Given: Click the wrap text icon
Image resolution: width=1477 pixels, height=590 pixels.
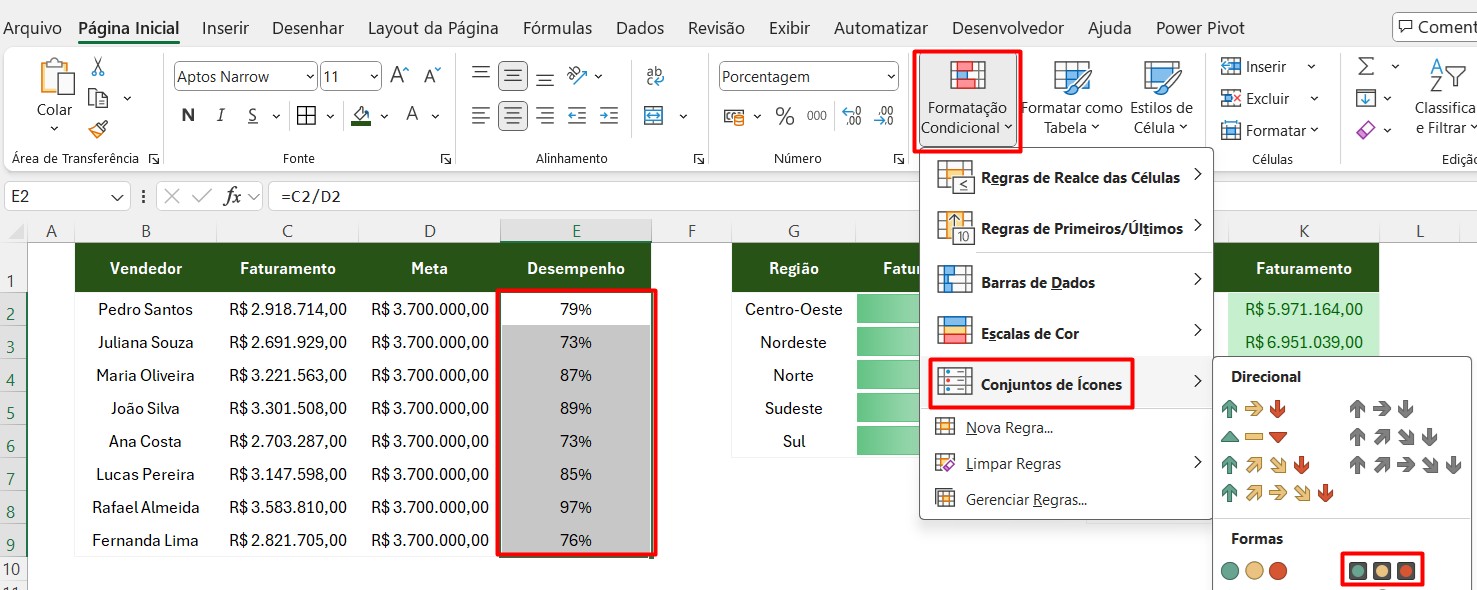Looking at the screenshot, I should point(655,76).
